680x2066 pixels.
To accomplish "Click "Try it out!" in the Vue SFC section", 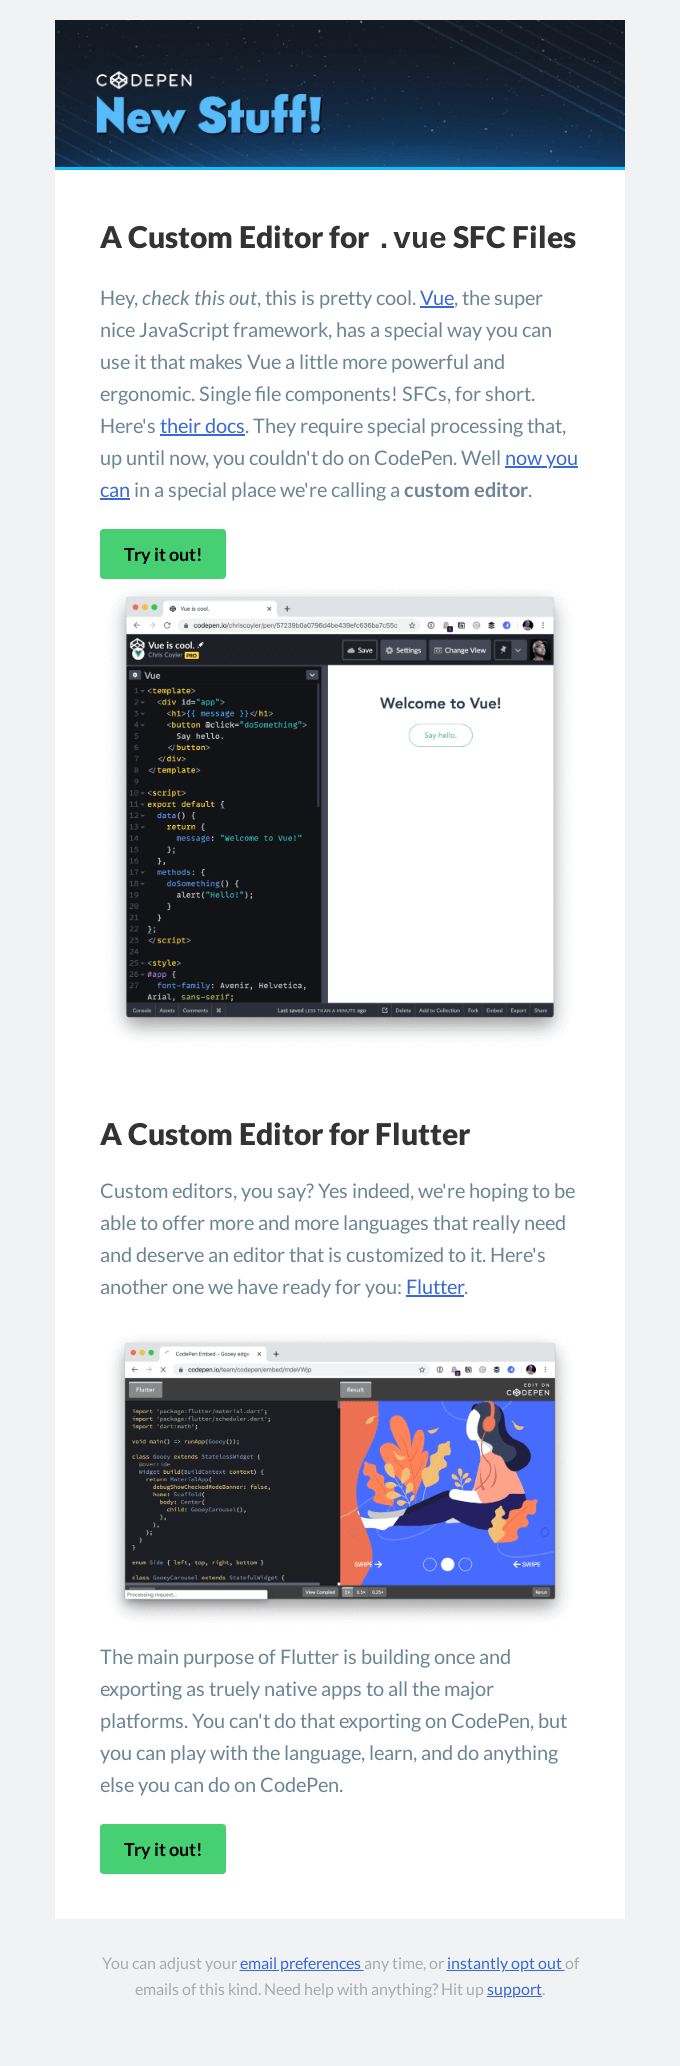I will click(163, 554).
